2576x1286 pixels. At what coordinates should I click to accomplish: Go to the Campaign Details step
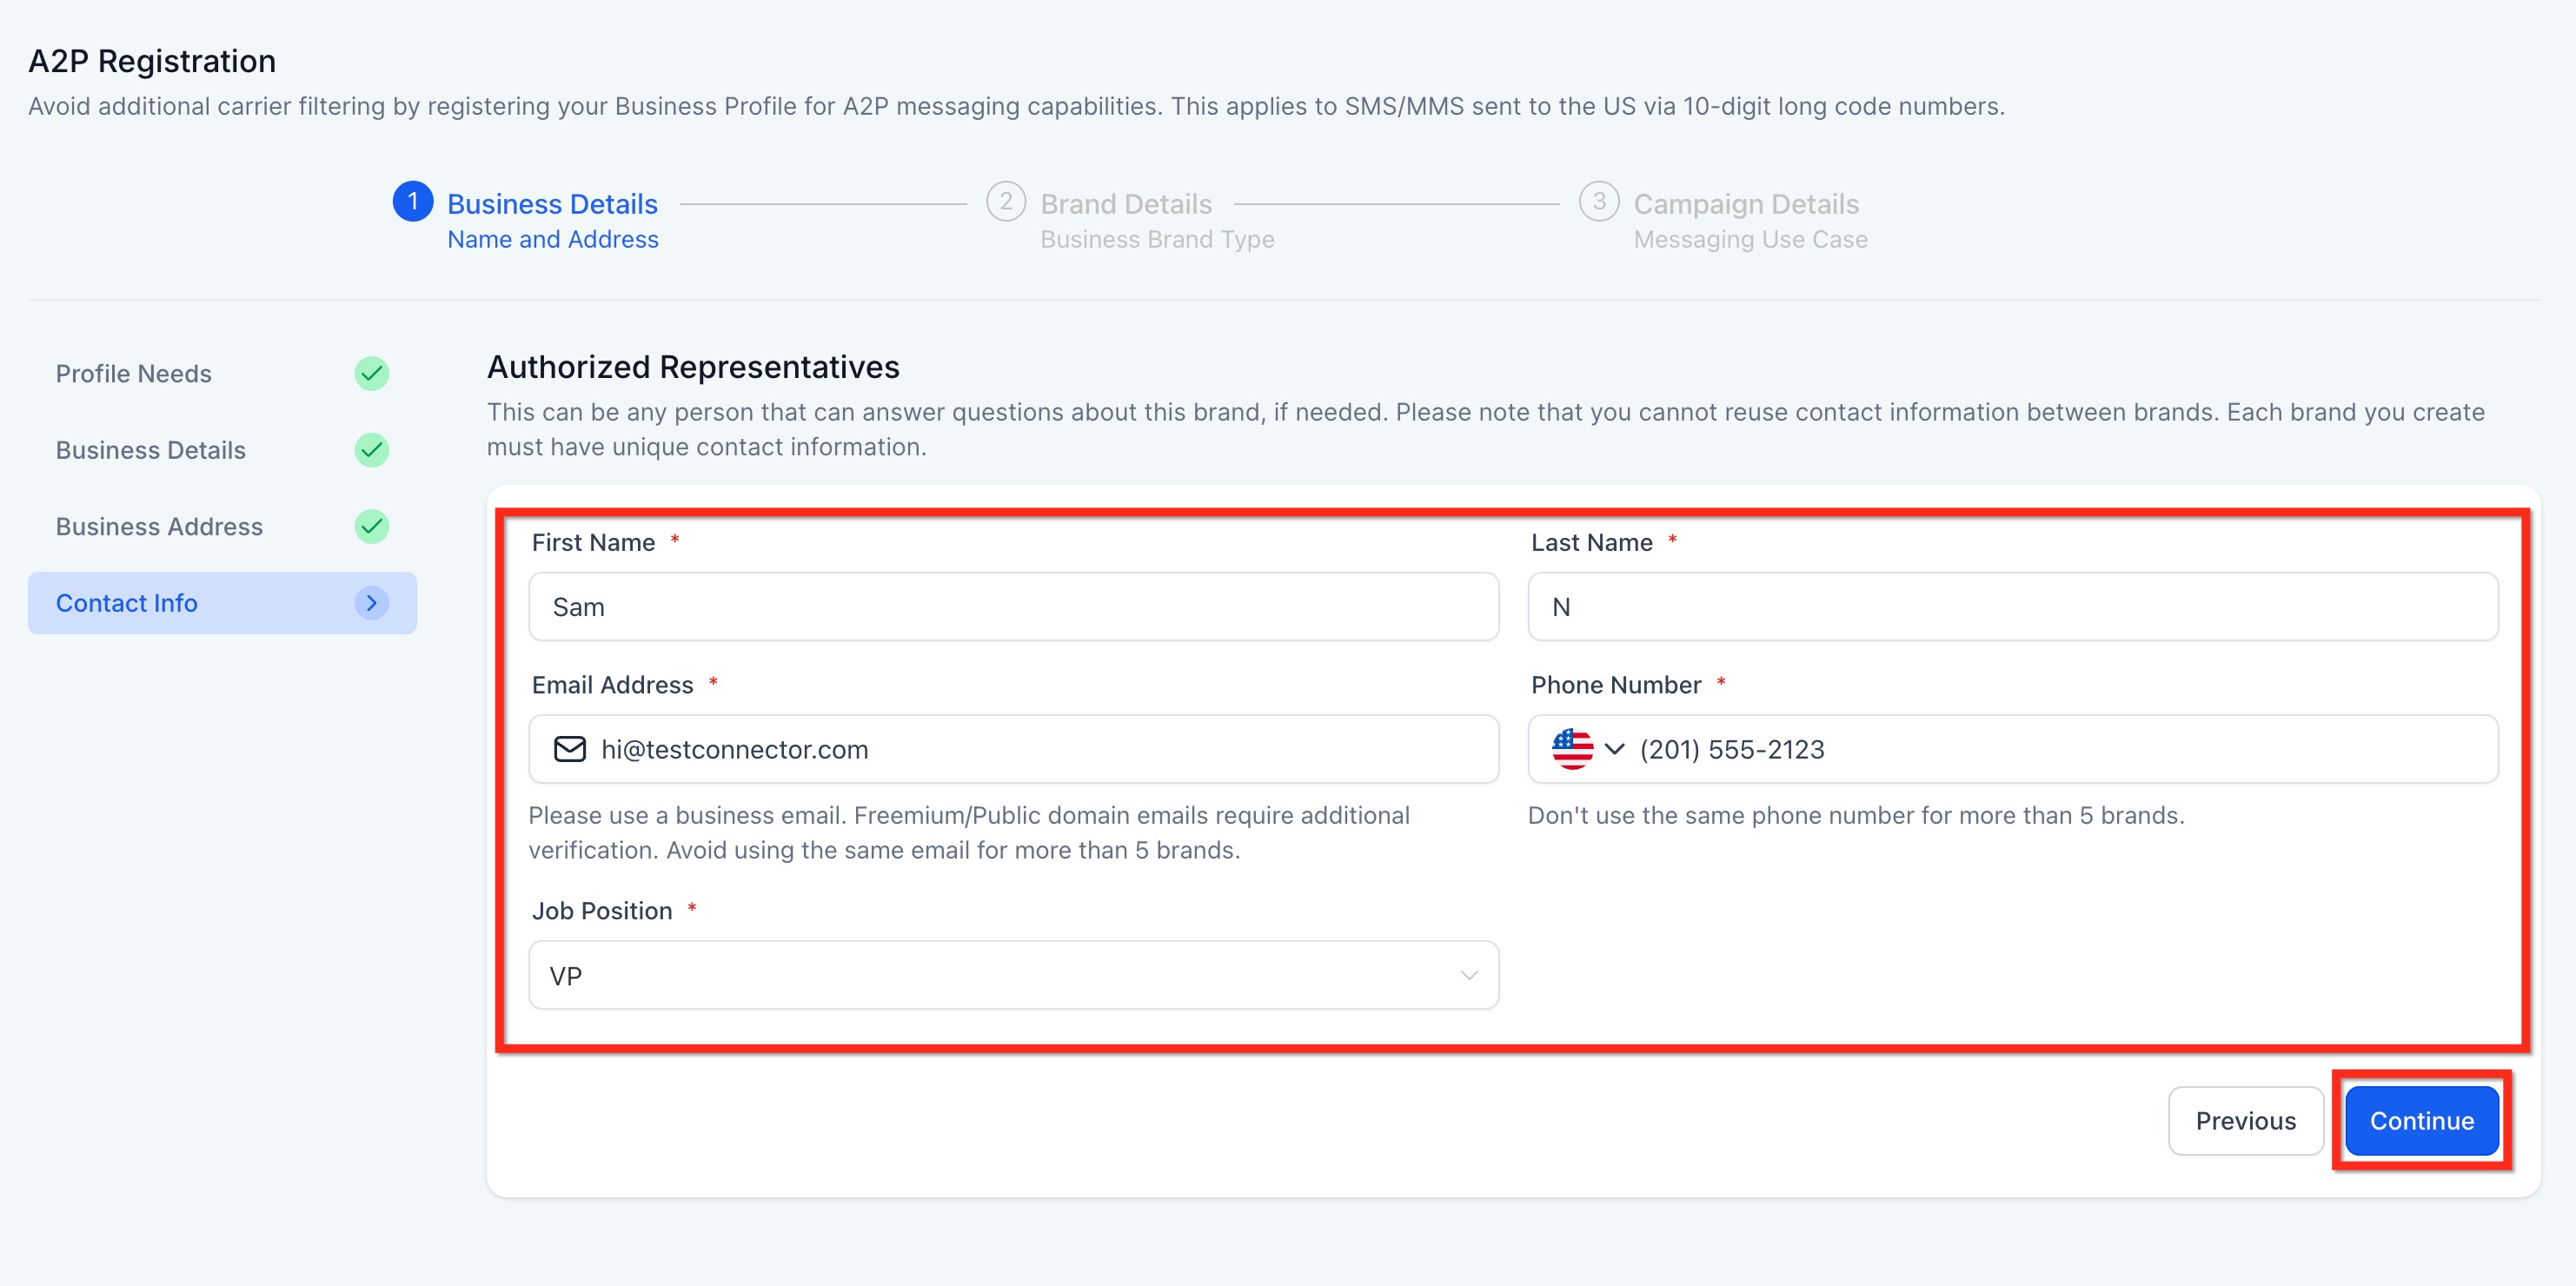(x=1746, y=204)
